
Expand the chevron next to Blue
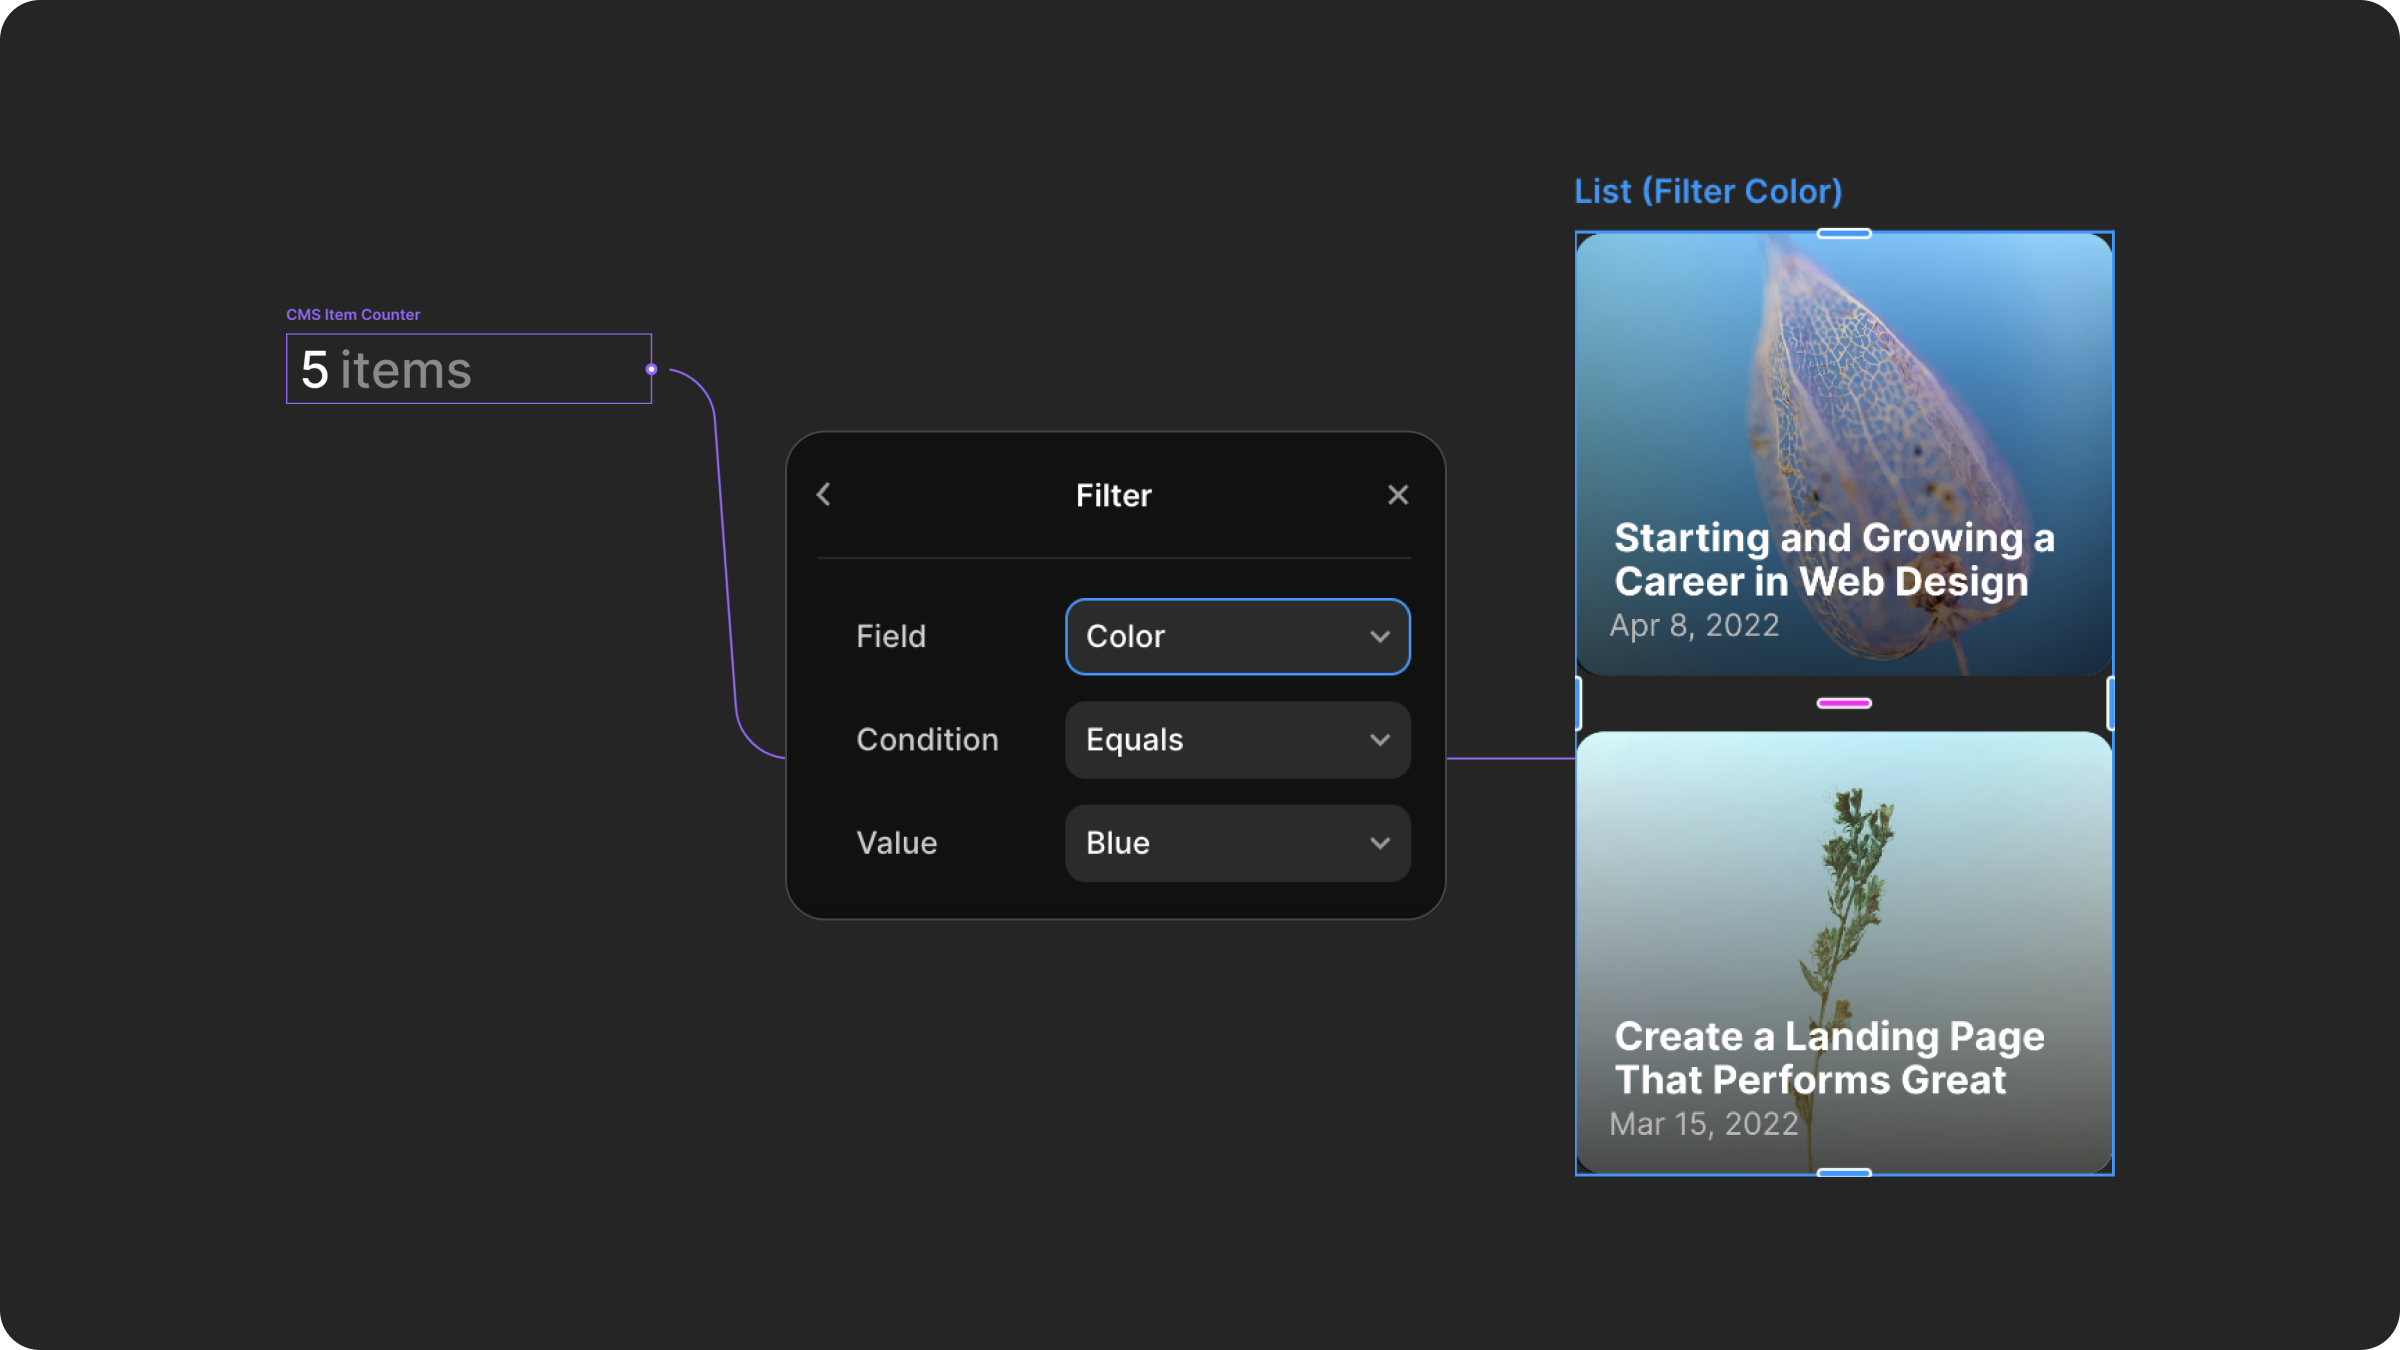pos(1380,843)
